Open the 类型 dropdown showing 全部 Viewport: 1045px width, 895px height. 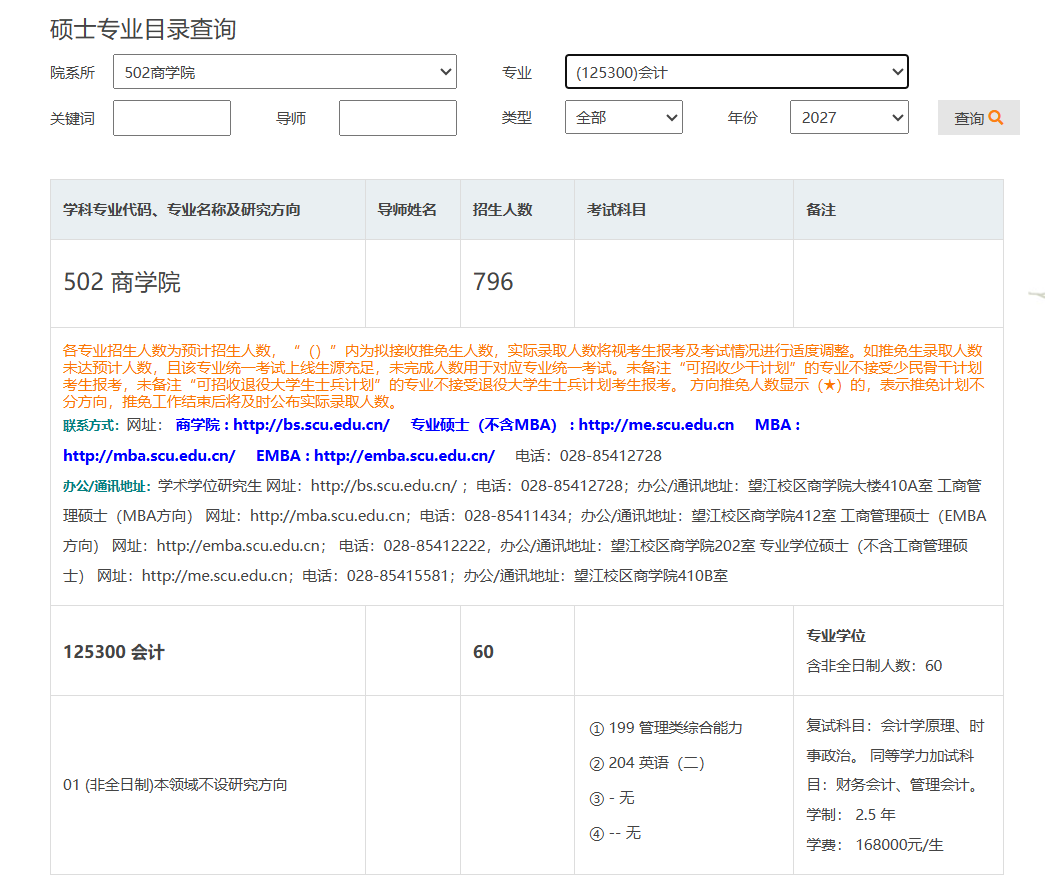pos(623,117)
